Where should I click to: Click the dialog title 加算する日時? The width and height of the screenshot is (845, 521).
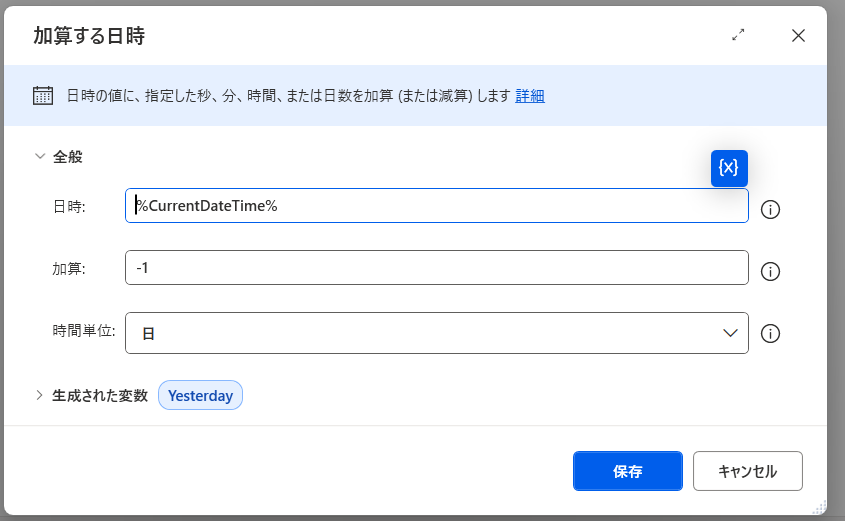tap(90, 36)
